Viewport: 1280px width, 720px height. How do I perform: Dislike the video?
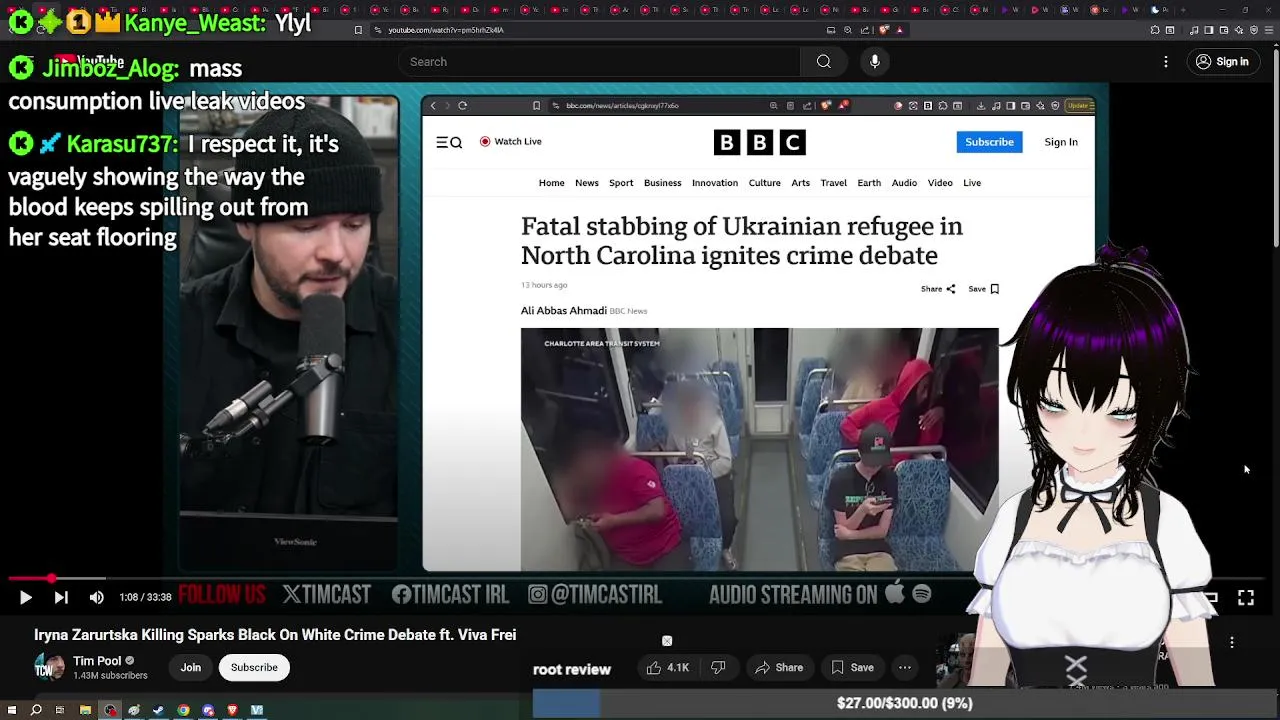point(718,667)
